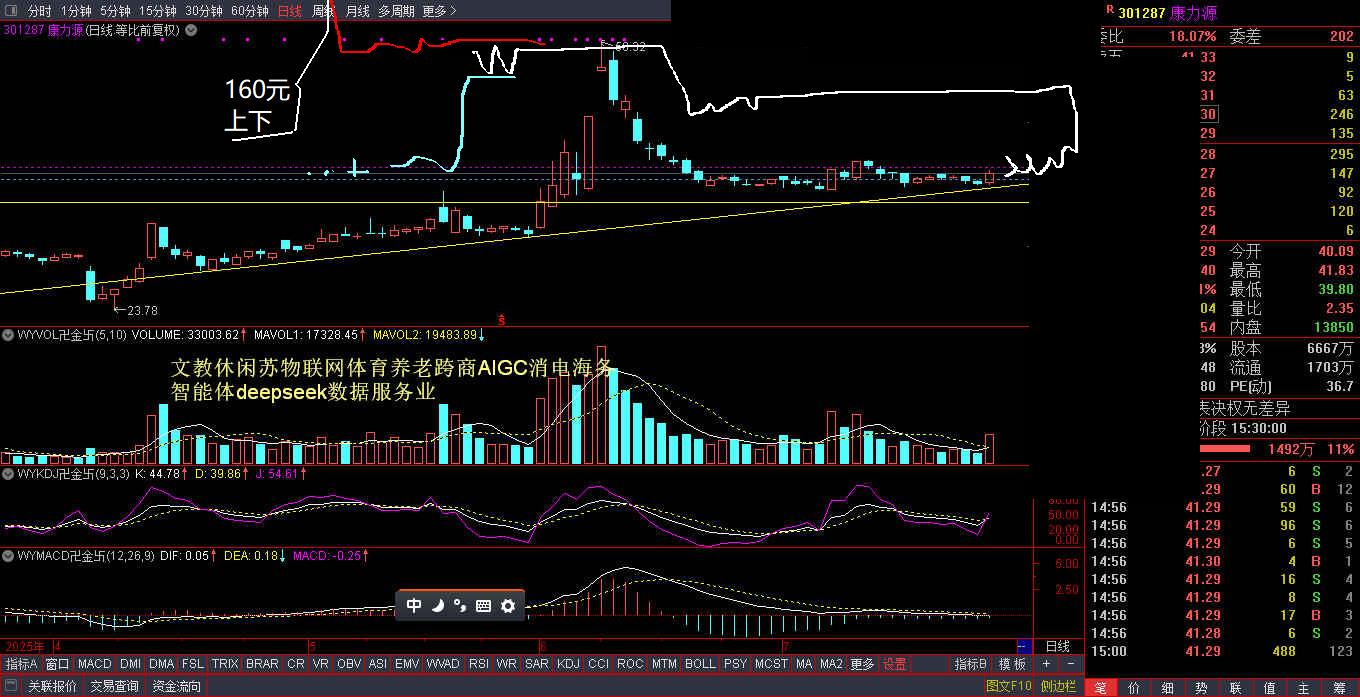Click the R marker beside stock code 301287
The image size is (1360, 697).
pos(1108,9)
